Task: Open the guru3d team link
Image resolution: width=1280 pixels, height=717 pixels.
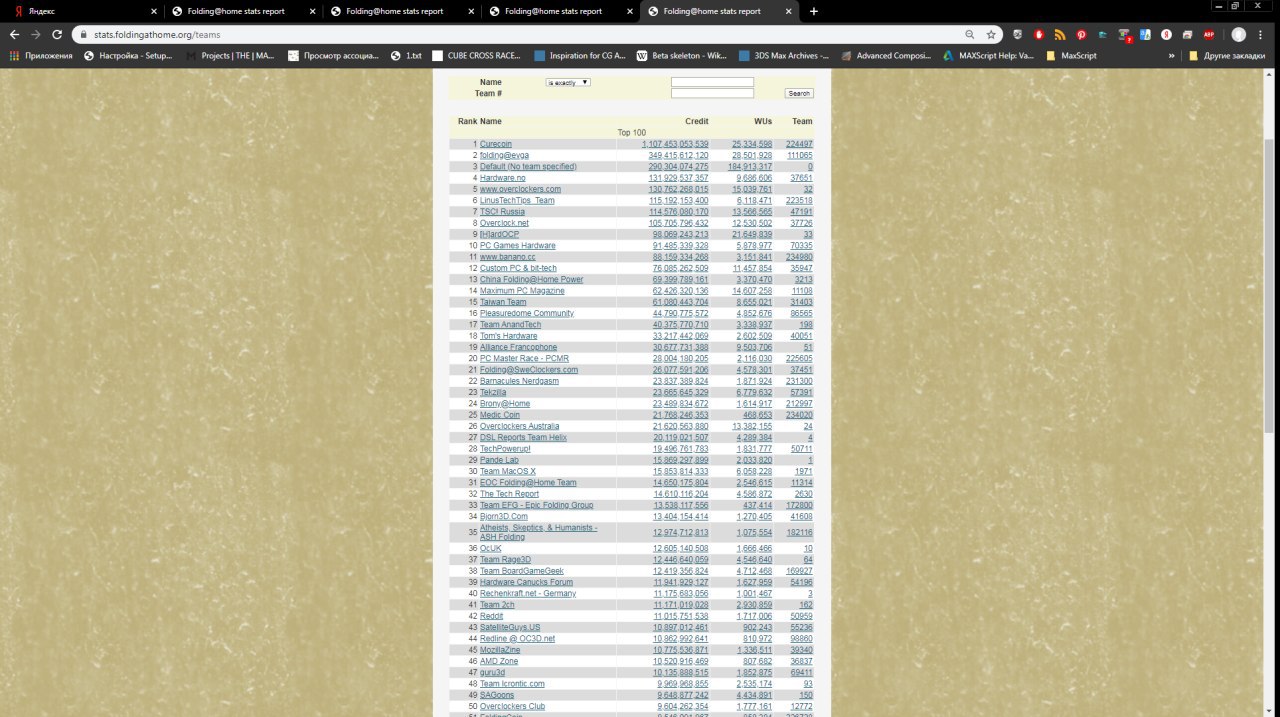Action: (x=492, y=672)
